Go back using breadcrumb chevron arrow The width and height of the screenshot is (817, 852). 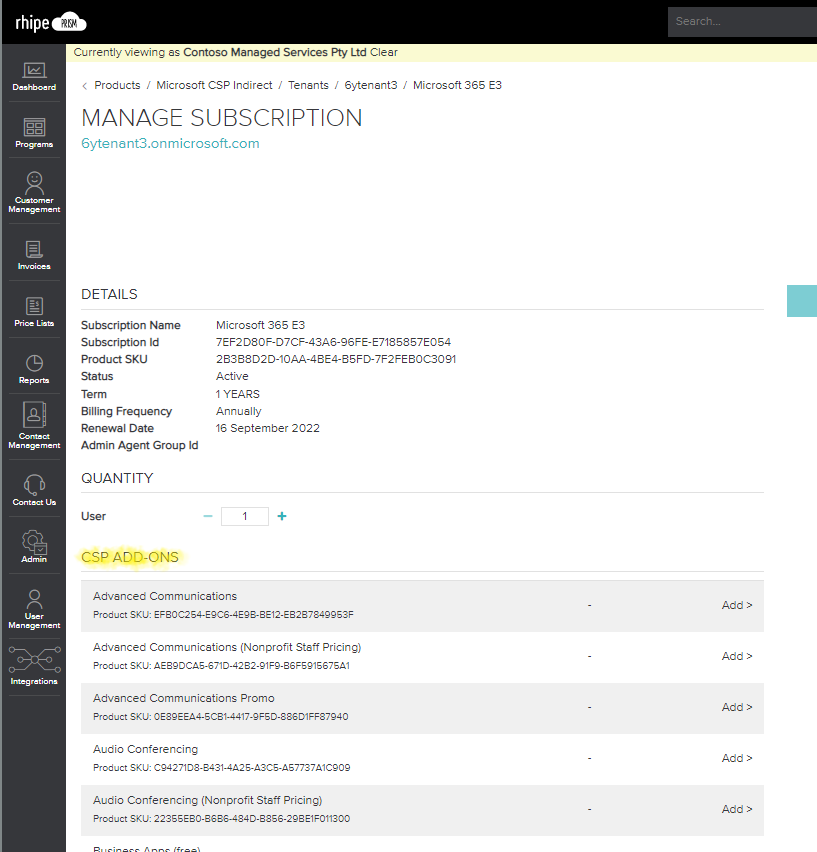tap(85, 86)
